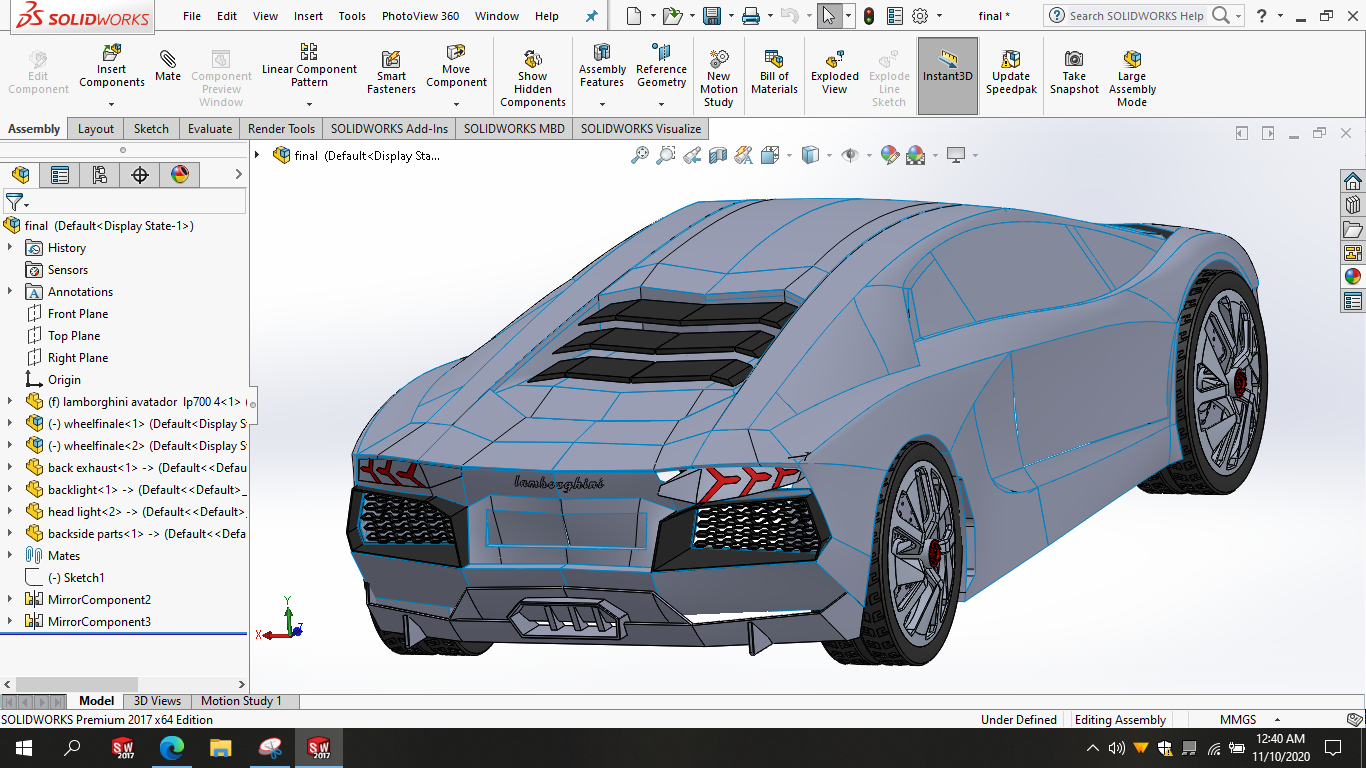The image size is (1366, 768).
Task: Select the Front Plane item
Action: 78,313
